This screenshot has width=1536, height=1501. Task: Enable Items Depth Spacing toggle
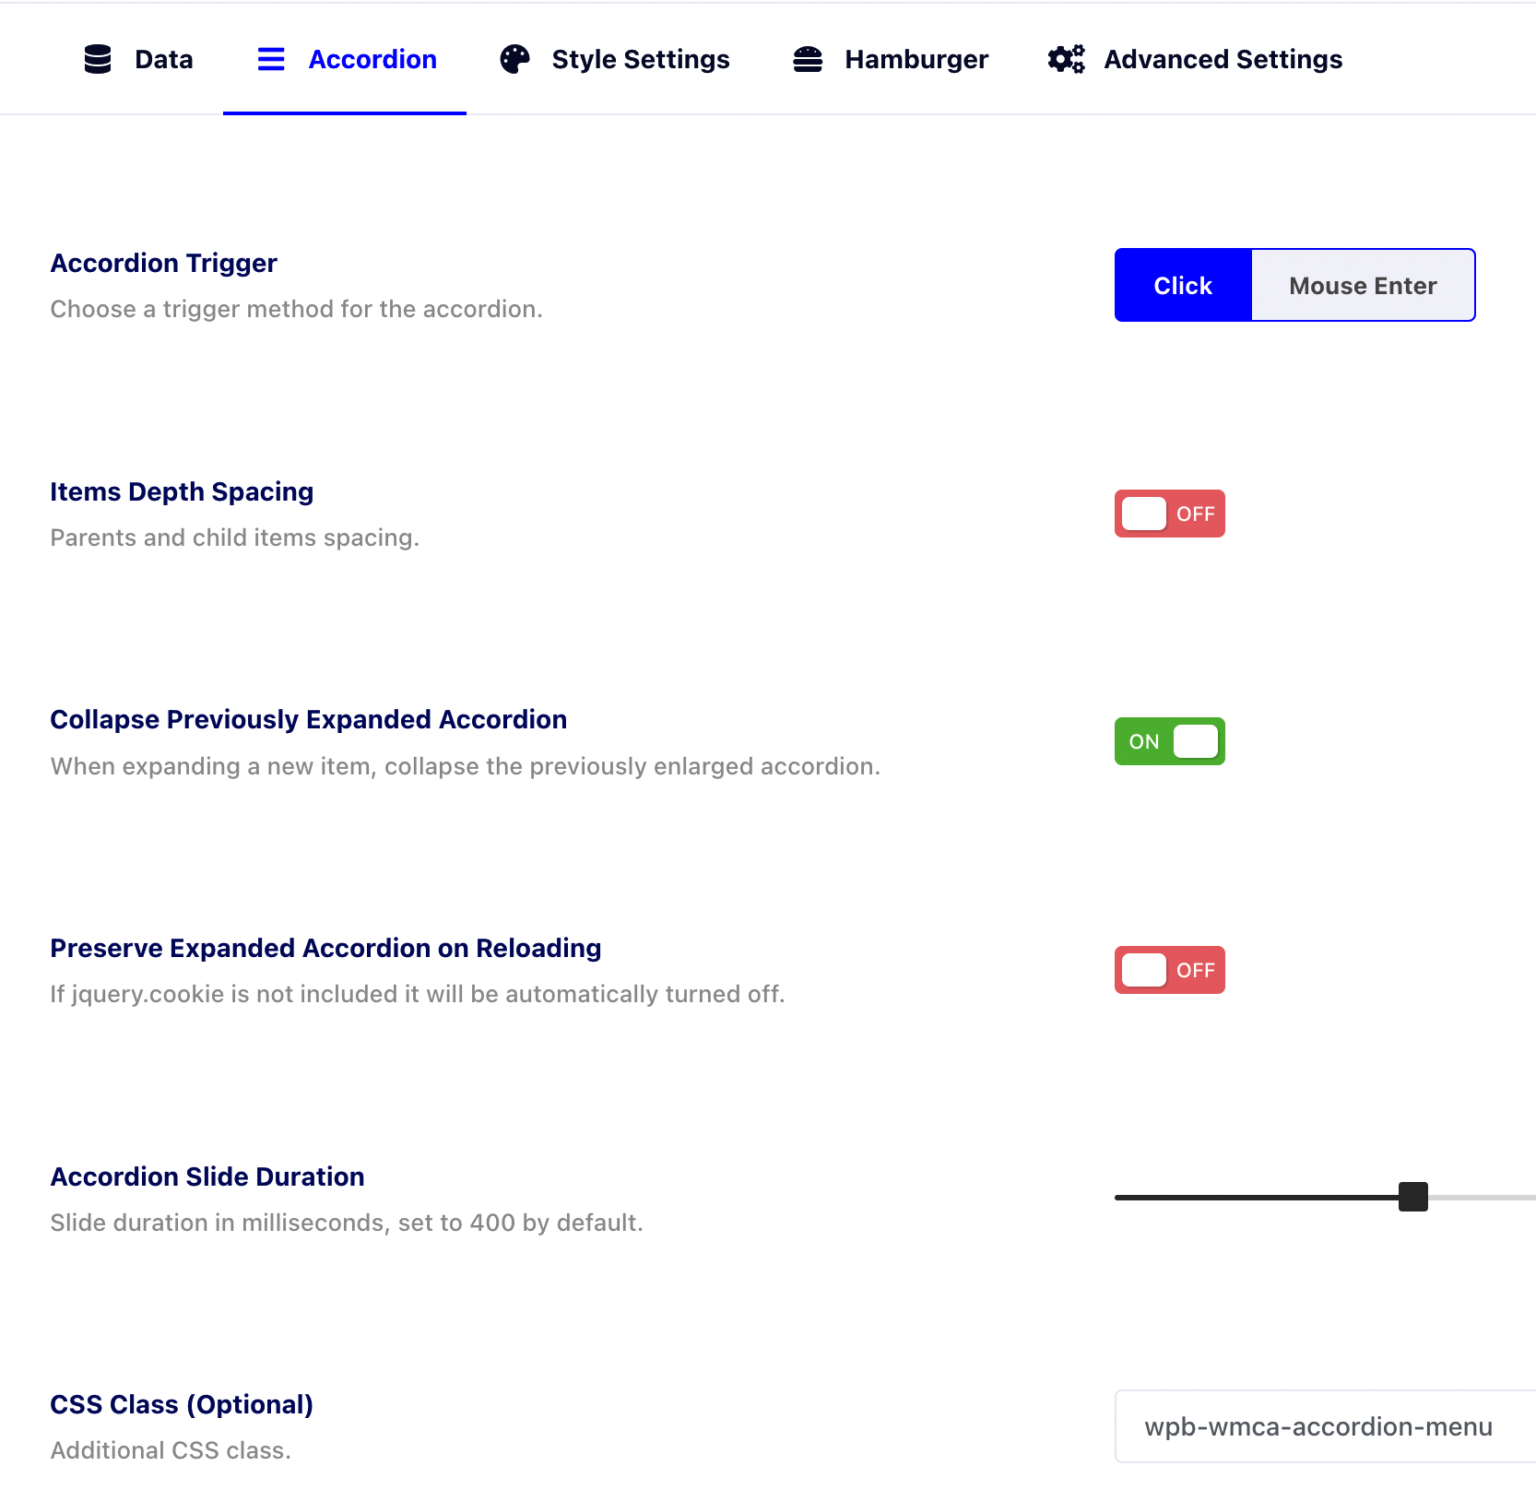pos(1170,514)
